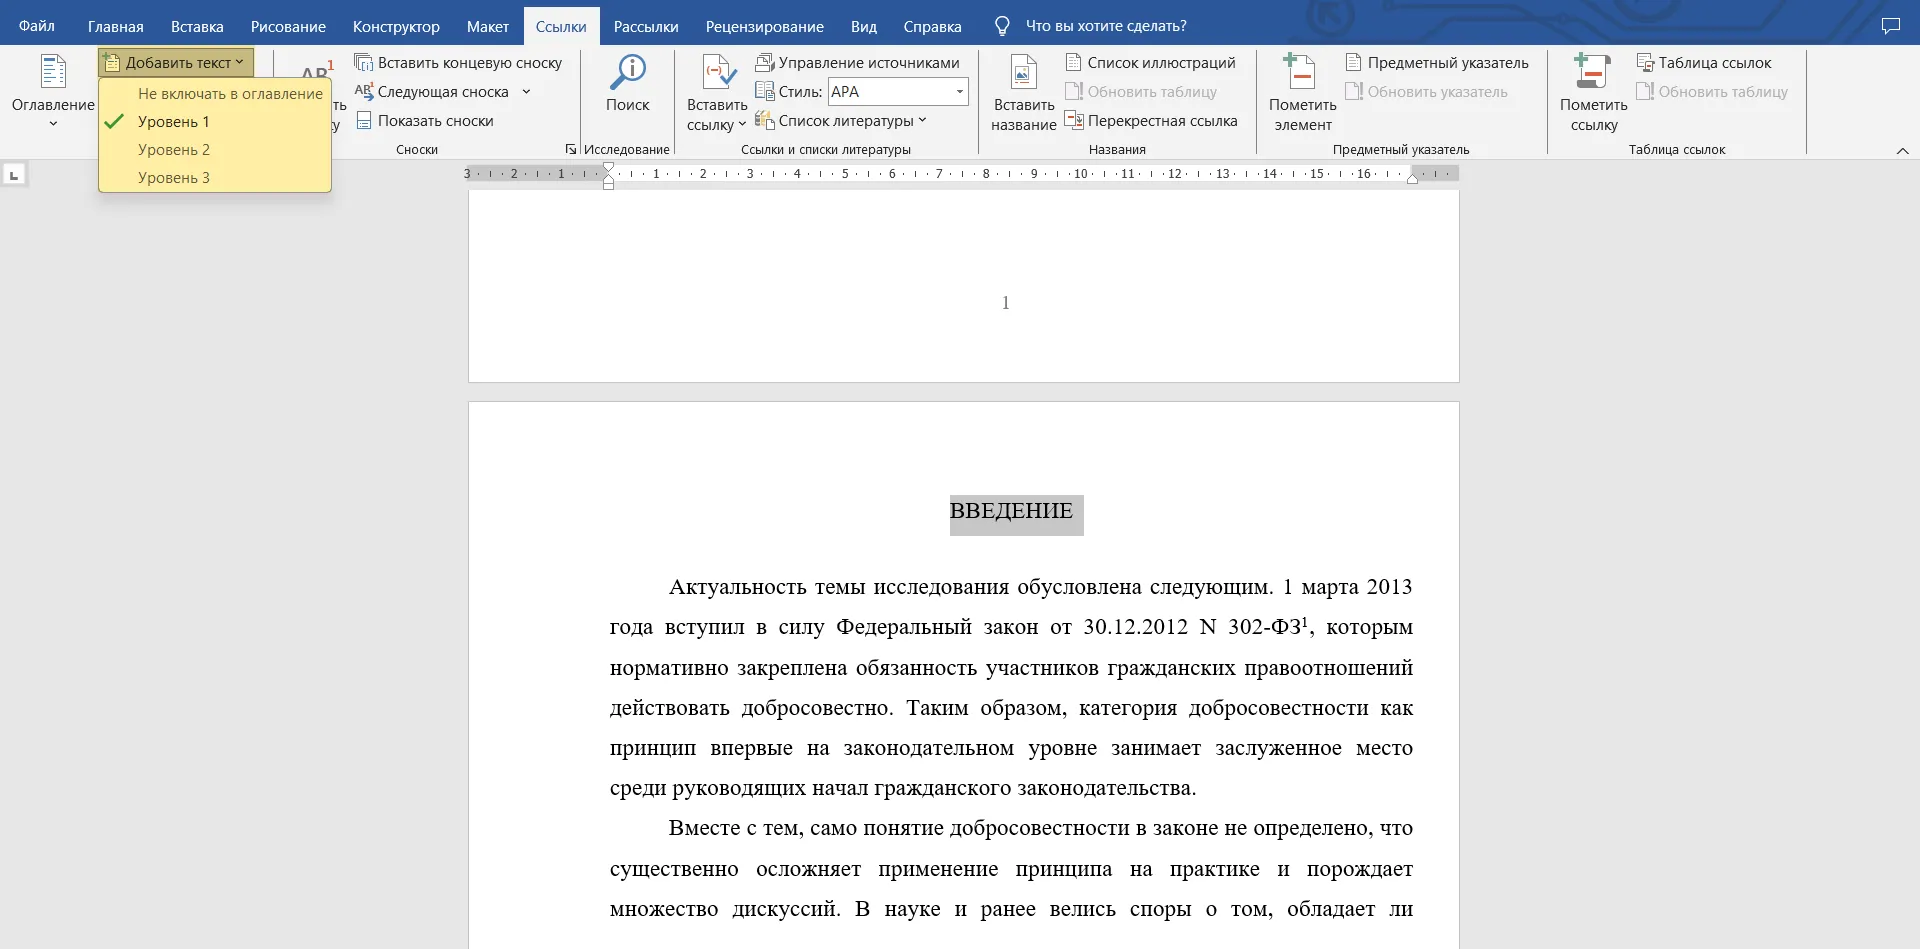Expand the Список литературы chevron
The width and height of the screenshot is (1920, 949).
coord(922,120)
